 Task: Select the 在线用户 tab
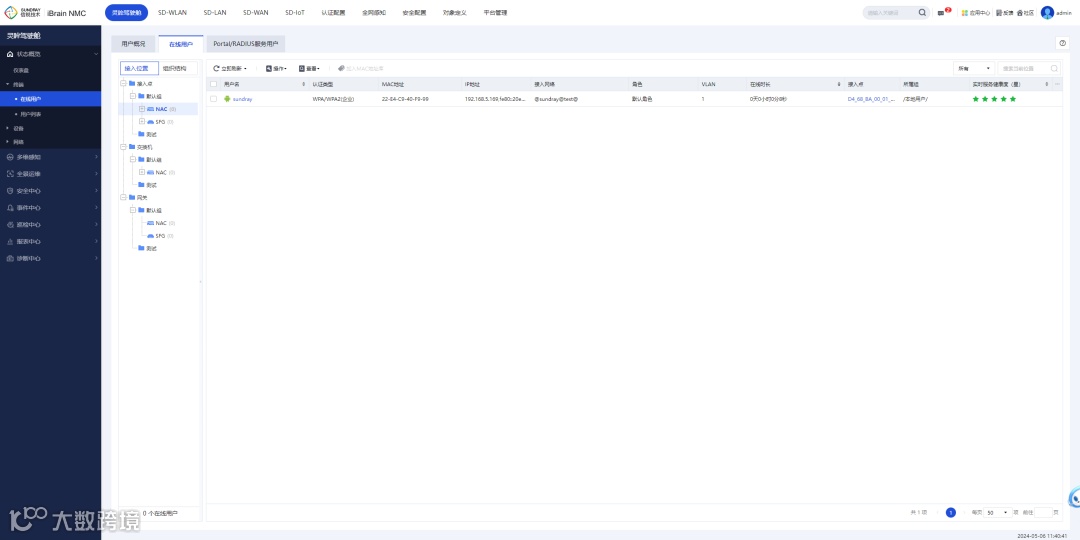tap(181, 44)
